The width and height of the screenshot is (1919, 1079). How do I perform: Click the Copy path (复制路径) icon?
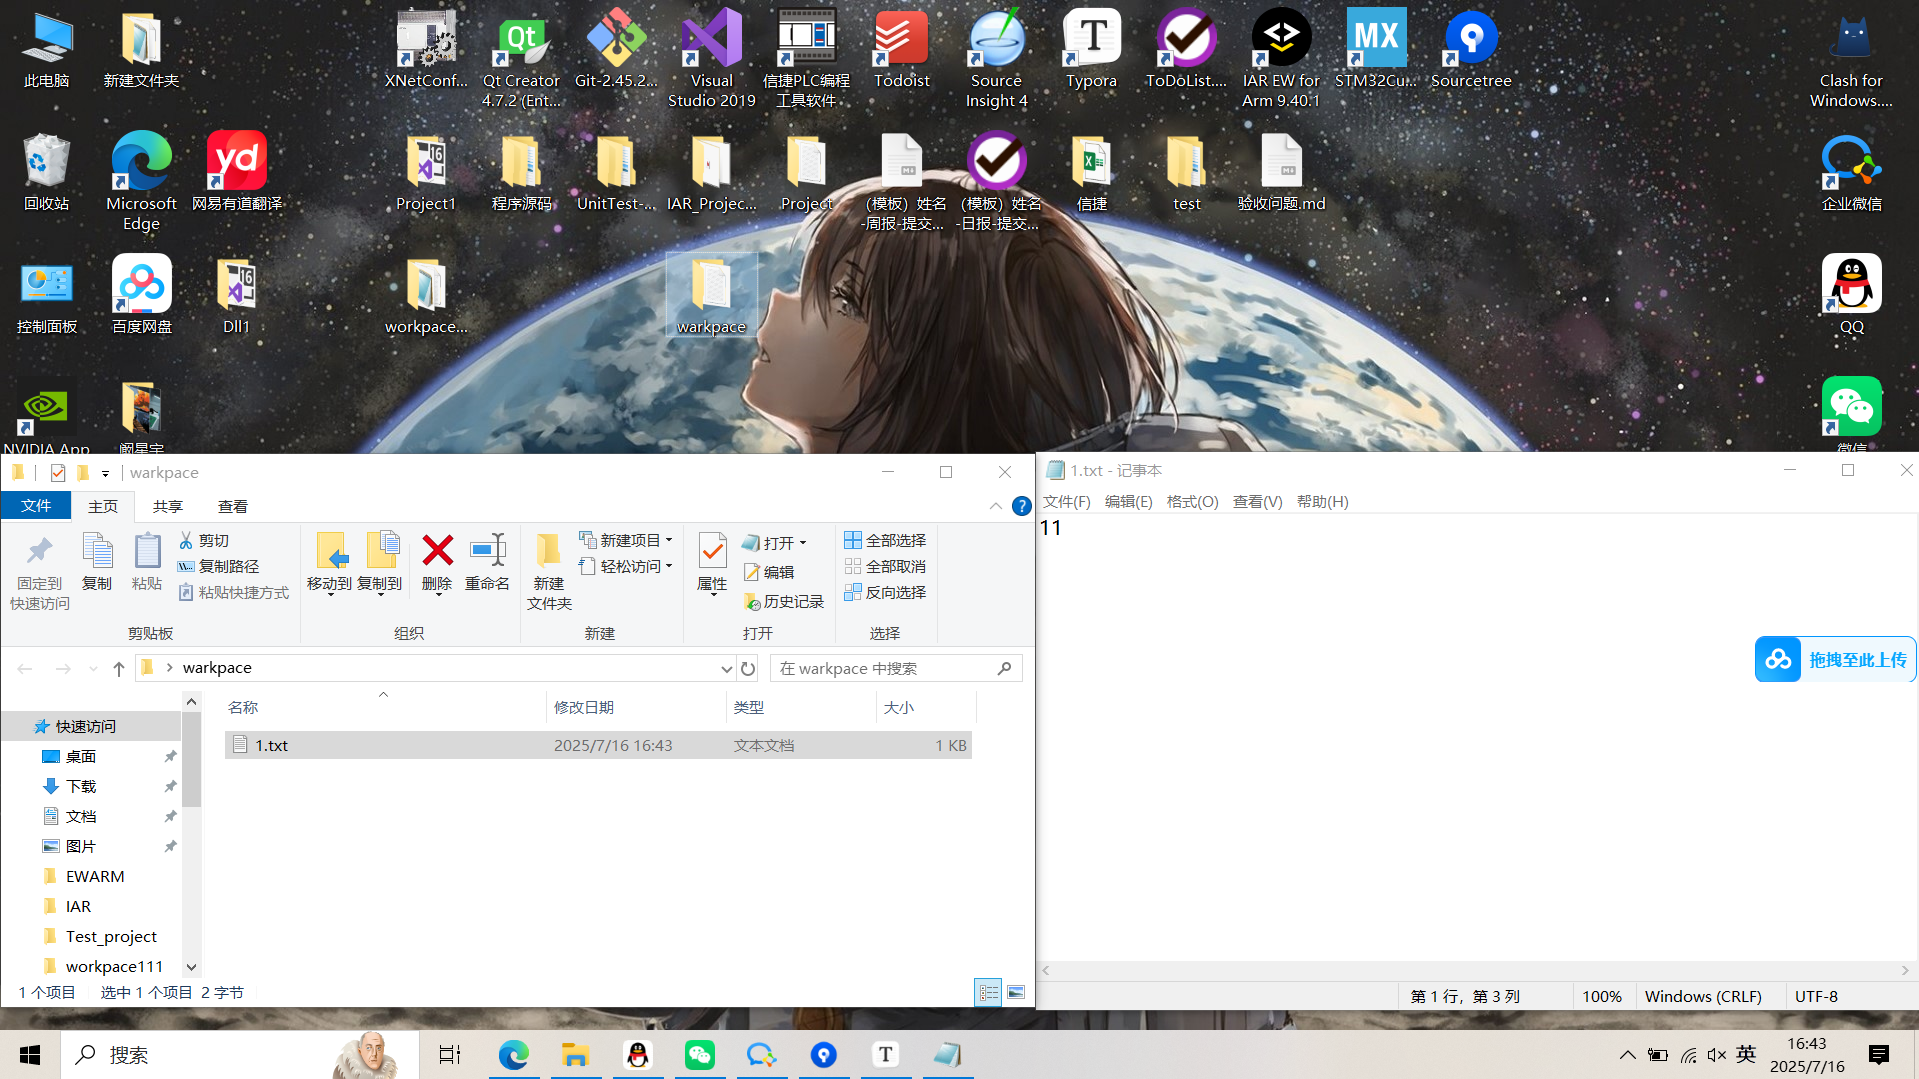click(x=186, y=566)
